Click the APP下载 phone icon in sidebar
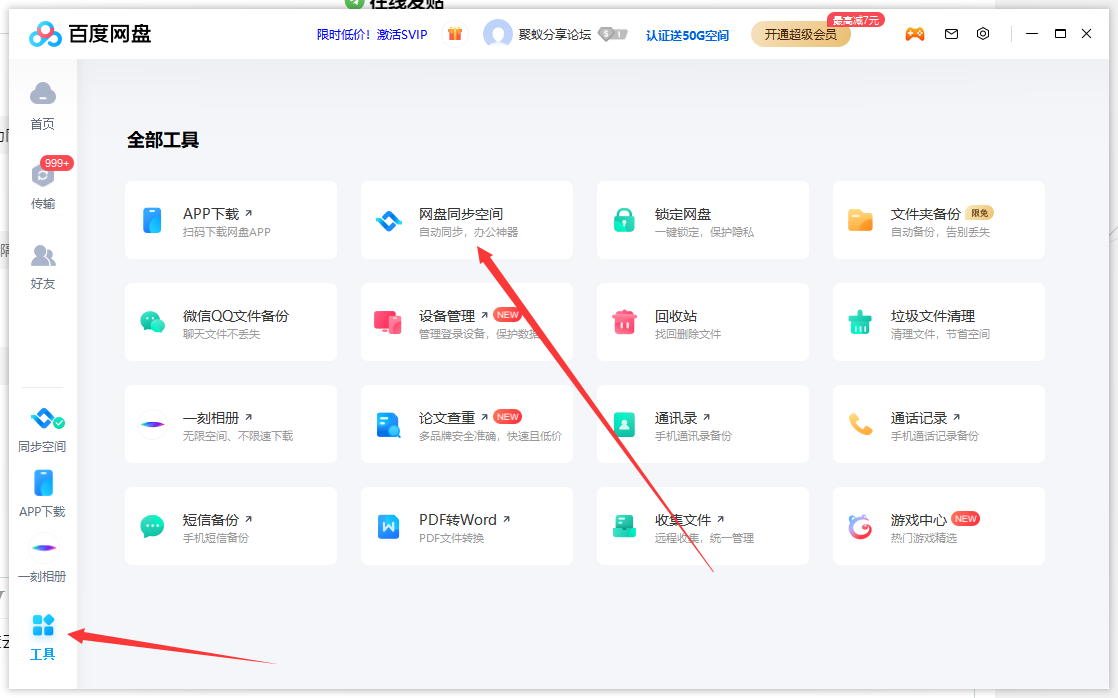 pos(43,483)
